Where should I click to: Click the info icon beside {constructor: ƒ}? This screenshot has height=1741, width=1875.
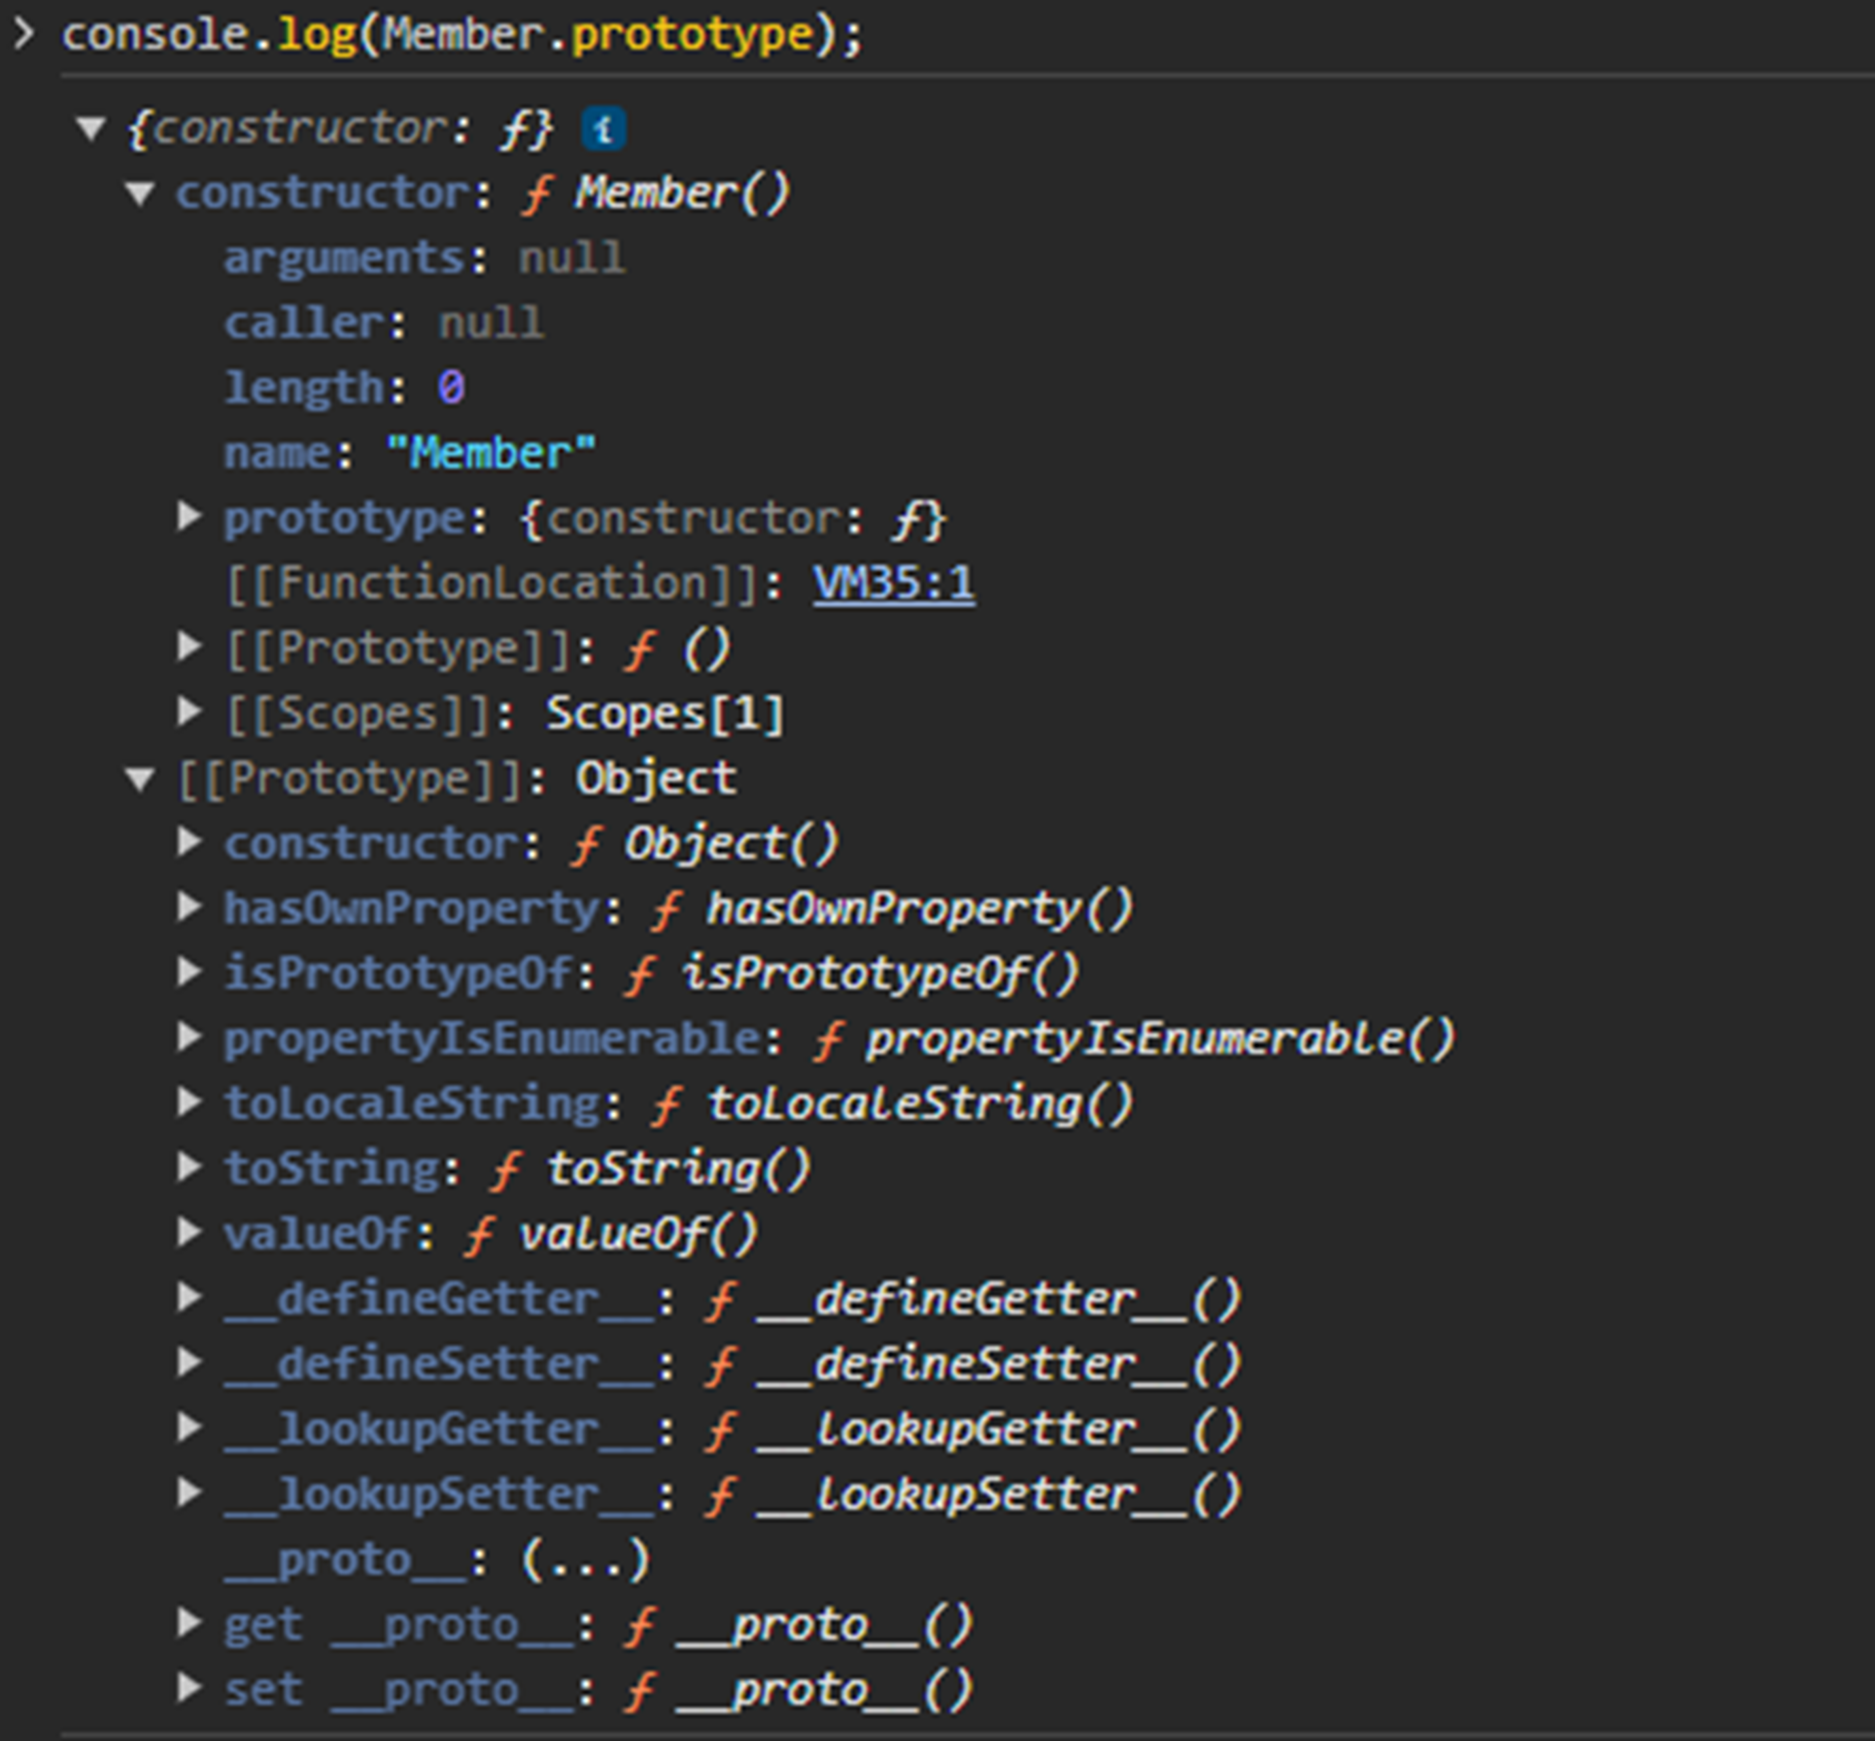coord(606,128)
